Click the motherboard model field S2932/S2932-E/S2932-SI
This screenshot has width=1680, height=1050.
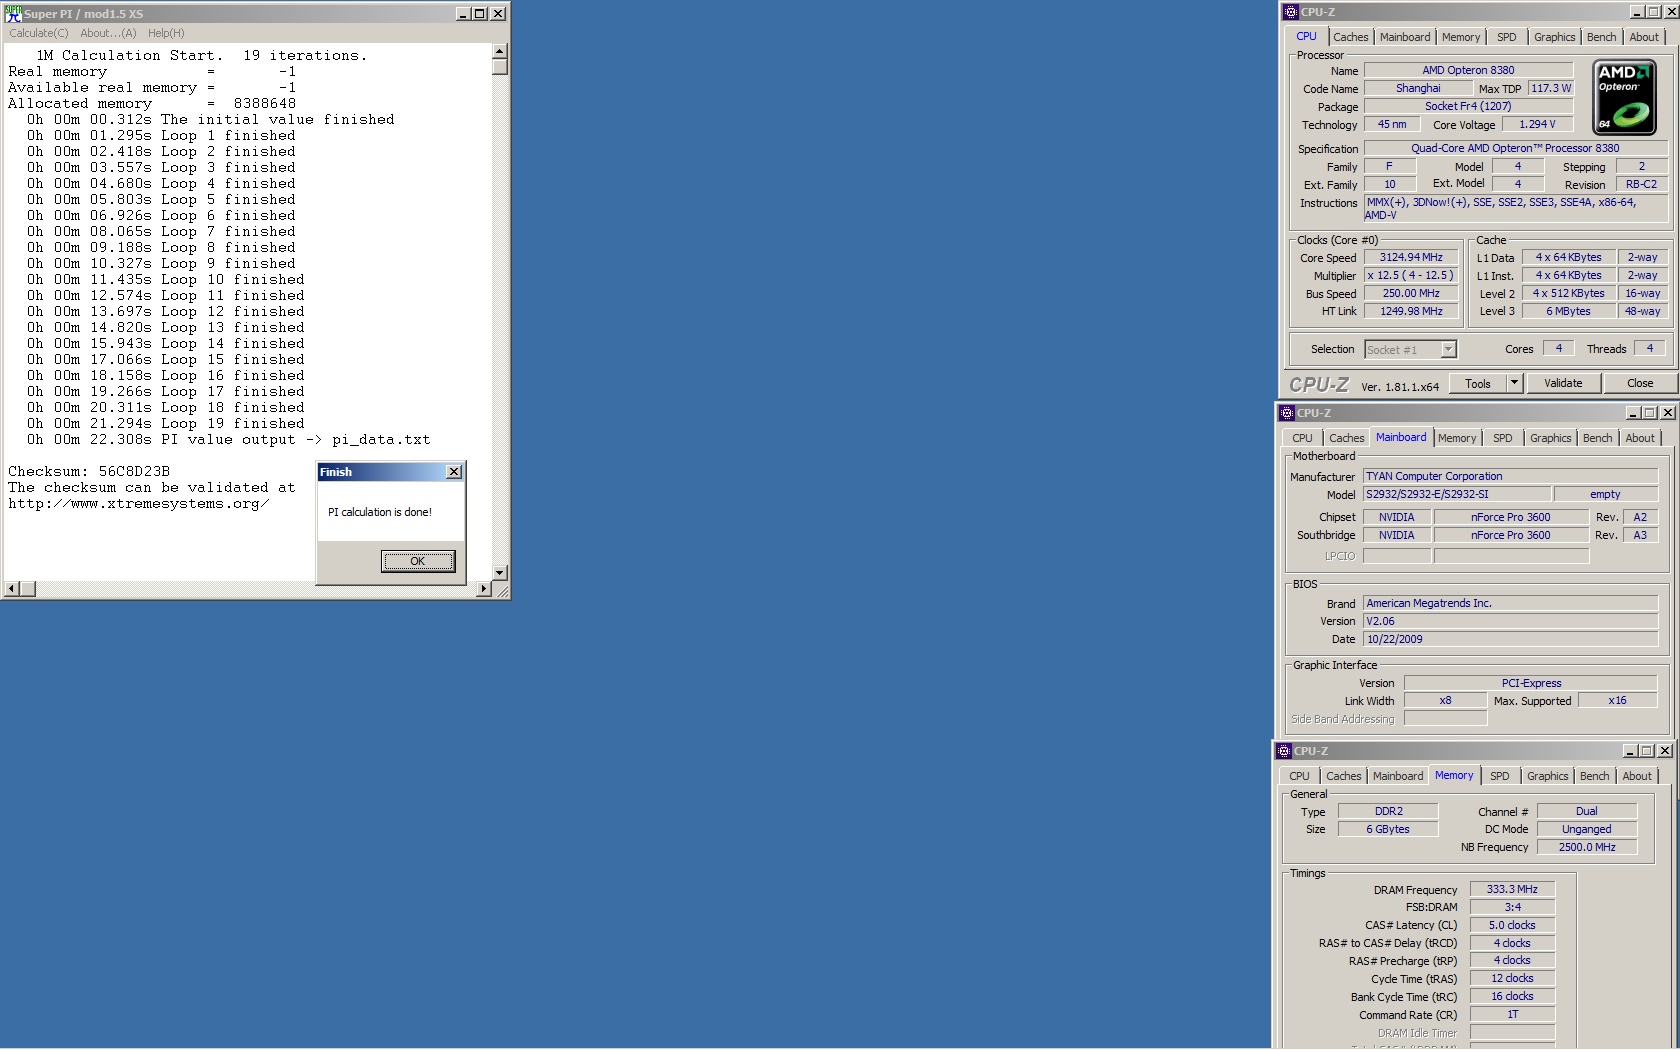1456,494
